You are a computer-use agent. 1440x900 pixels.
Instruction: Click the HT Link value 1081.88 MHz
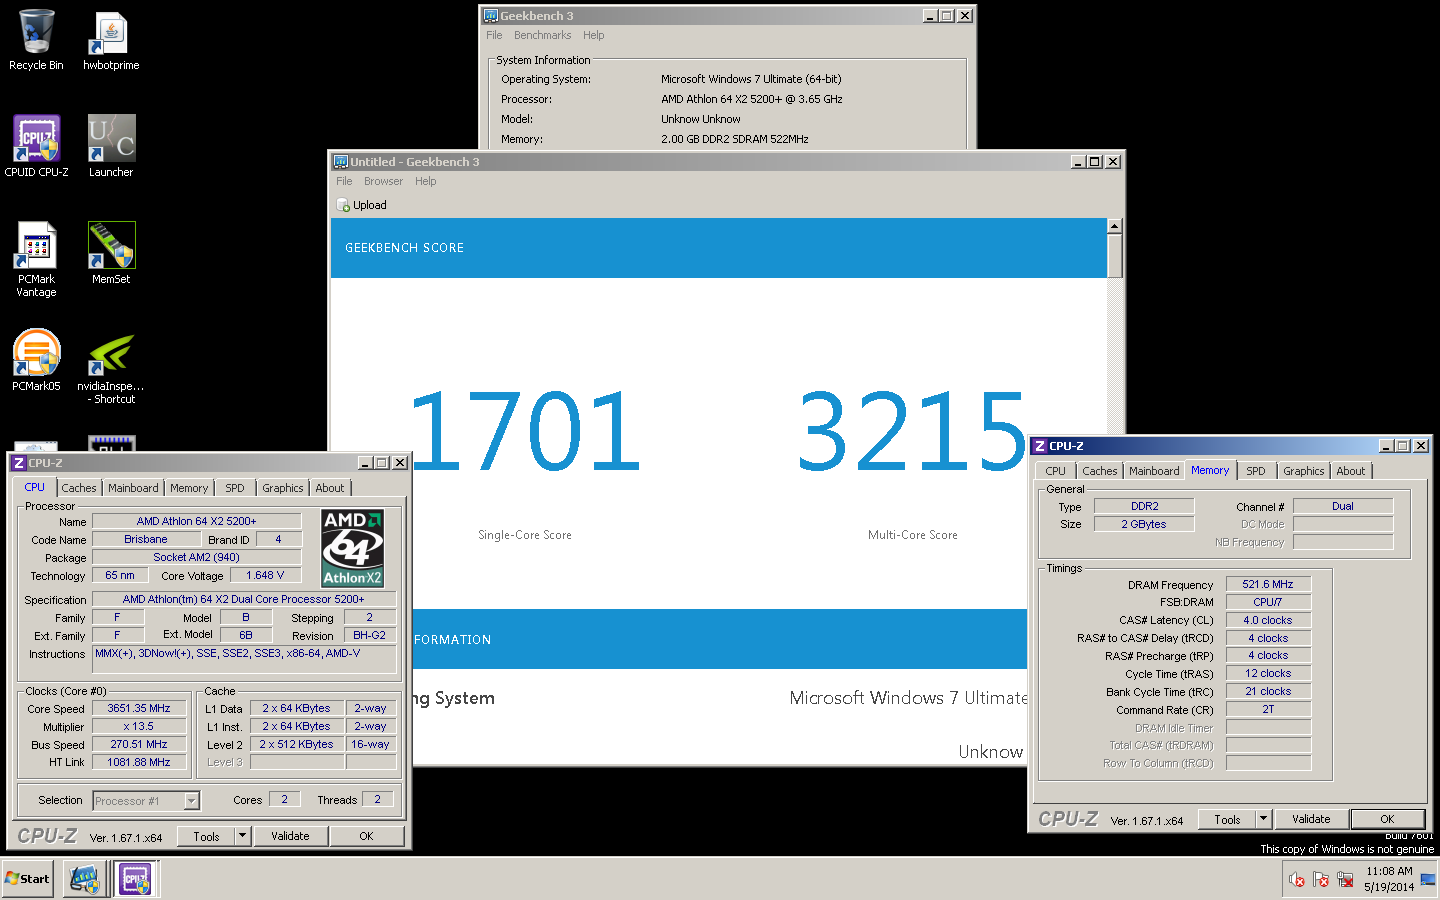tap(139, 762)
